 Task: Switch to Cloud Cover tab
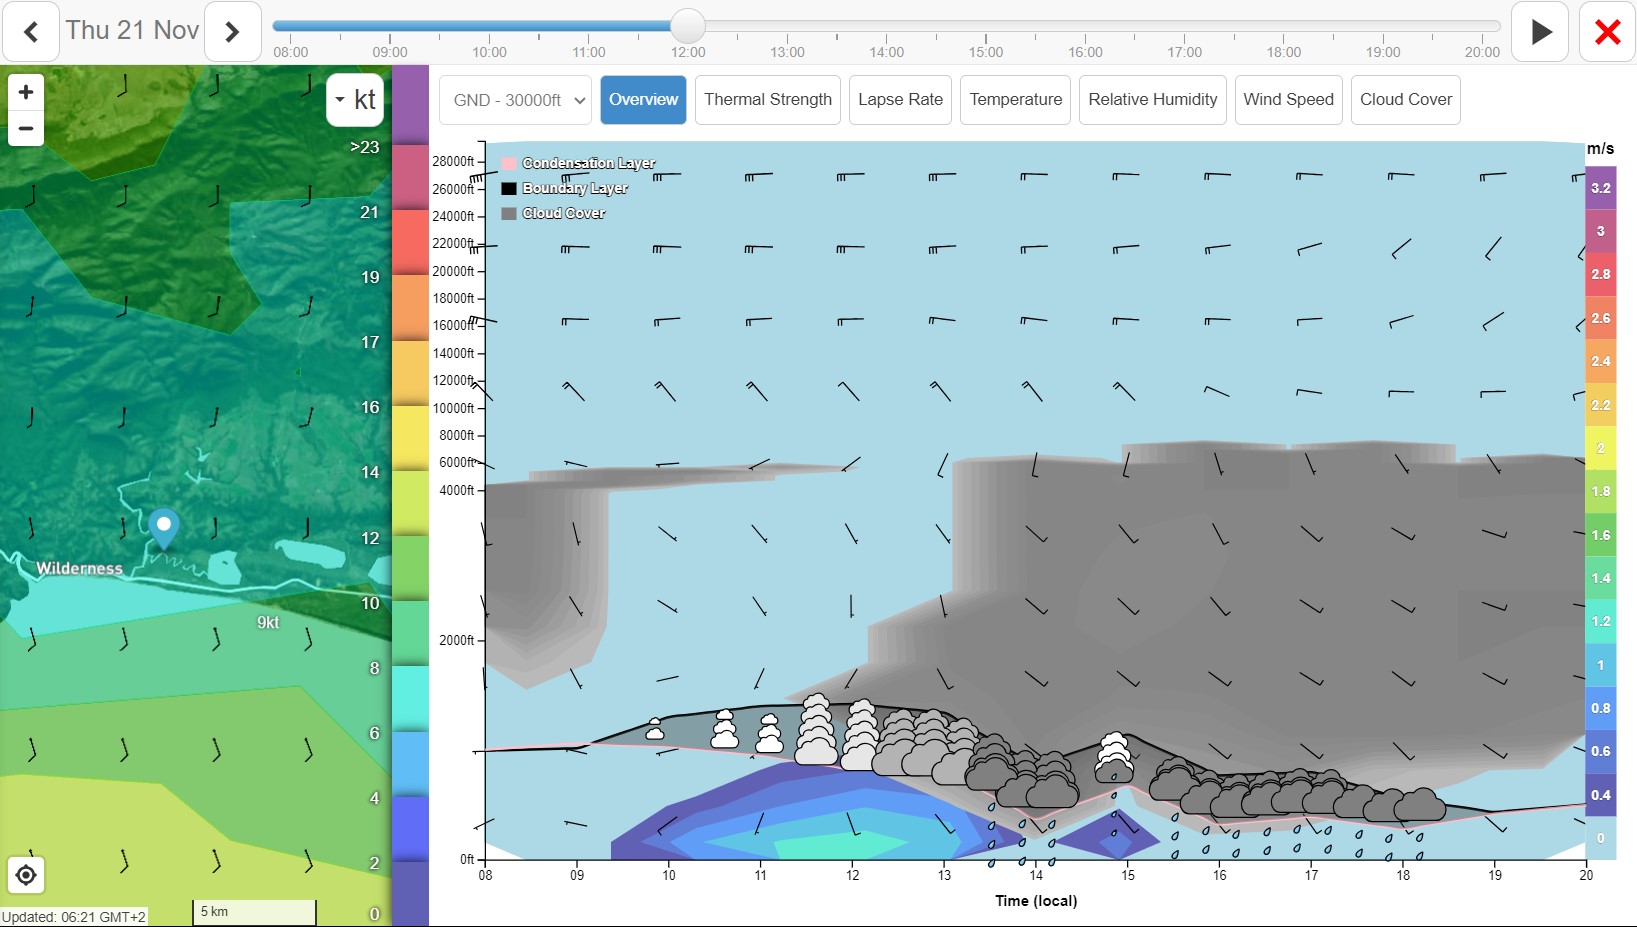1405,100
